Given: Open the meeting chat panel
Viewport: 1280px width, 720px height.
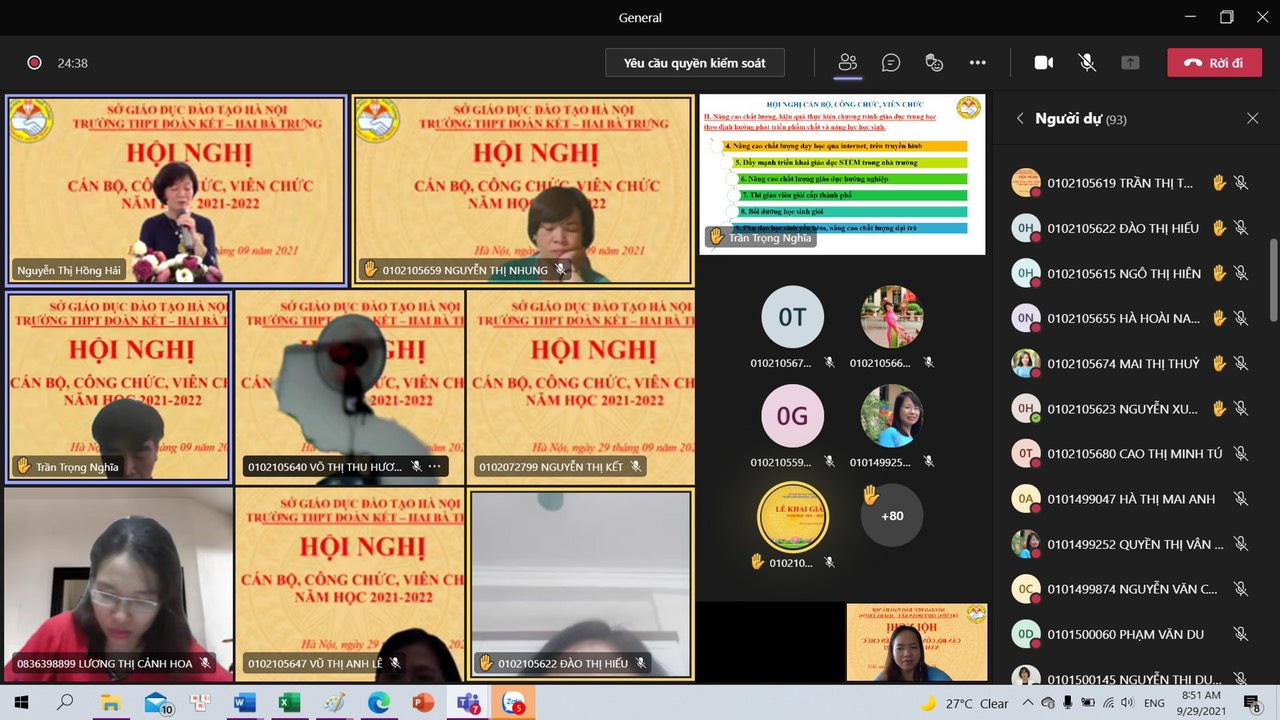Looking at the screenshot, I should (x=891, y=63).
